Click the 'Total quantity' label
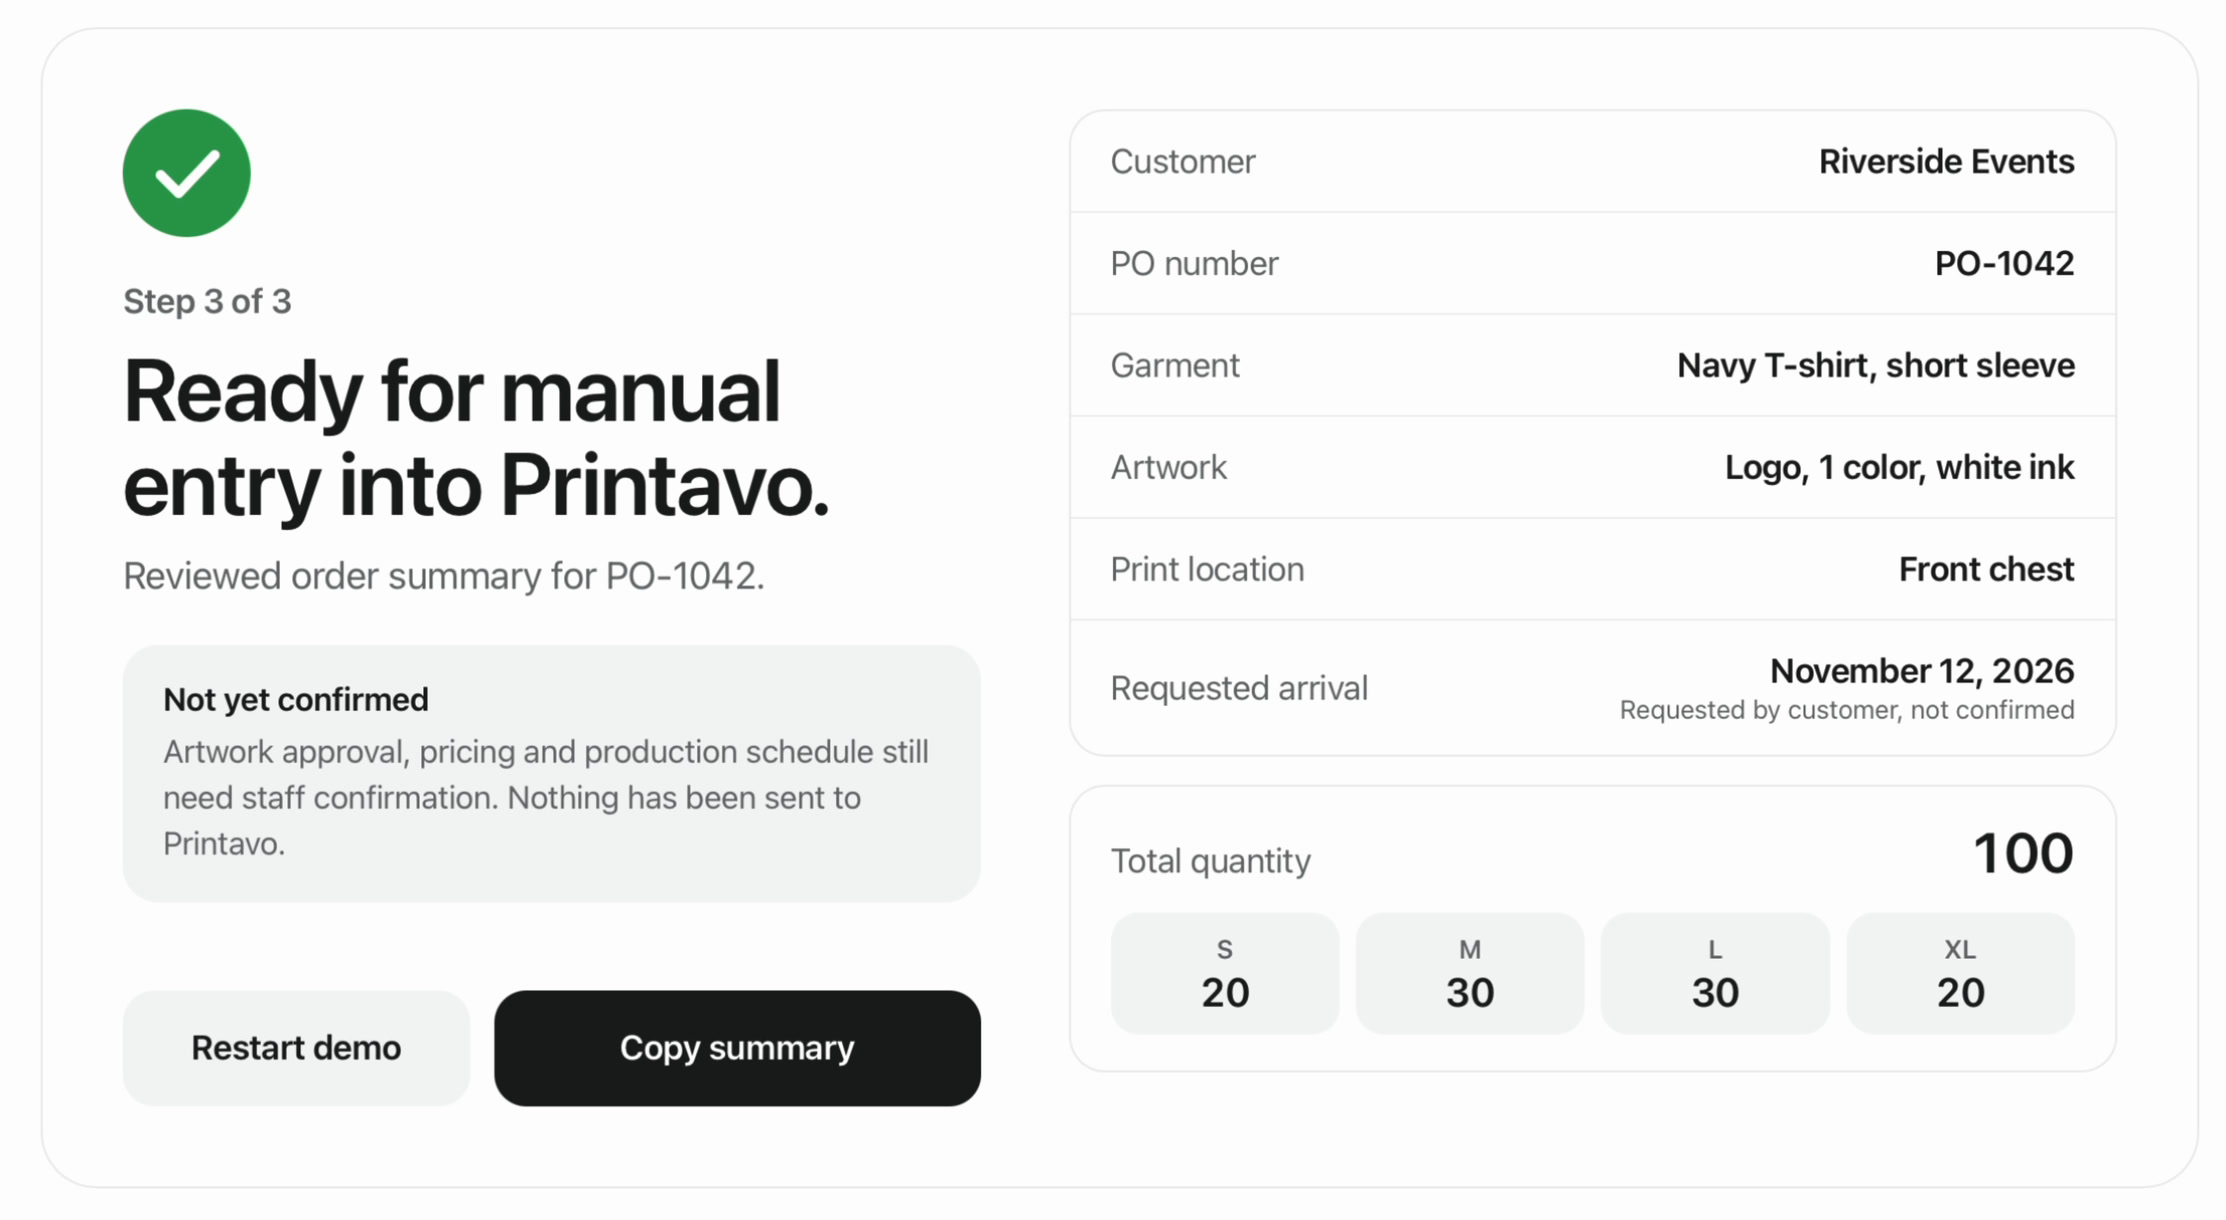2226x1220 pixels. coord(1210,861)
